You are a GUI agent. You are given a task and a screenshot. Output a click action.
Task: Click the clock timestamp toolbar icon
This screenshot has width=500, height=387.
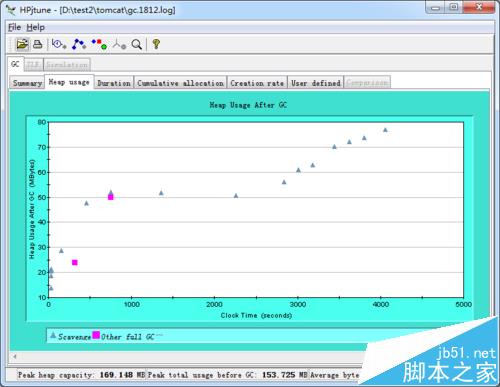point(59,44)
